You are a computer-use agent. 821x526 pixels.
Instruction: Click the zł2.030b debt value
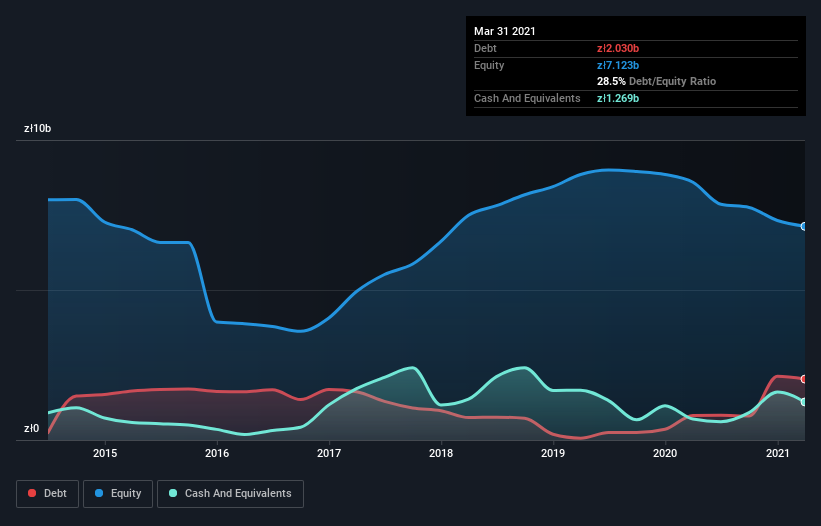tap(618, 48)
